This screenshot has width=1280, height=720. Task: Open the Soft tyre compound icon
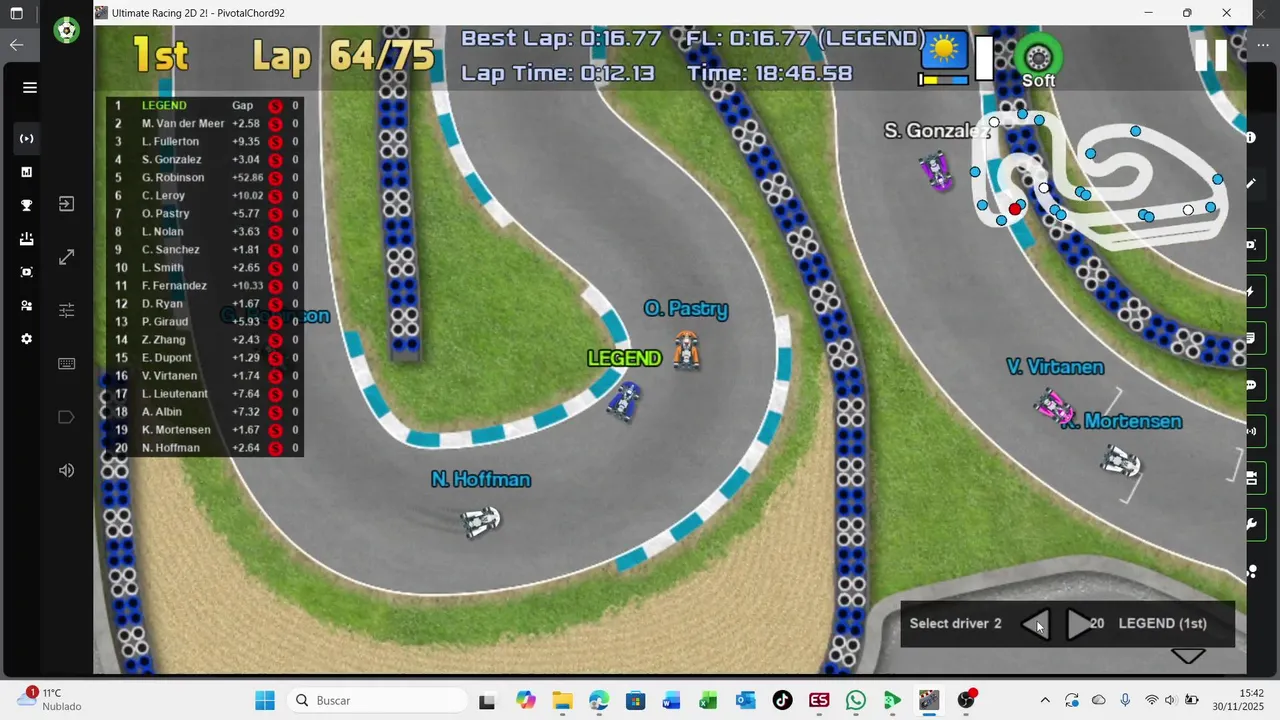[x=1038, y=57]
